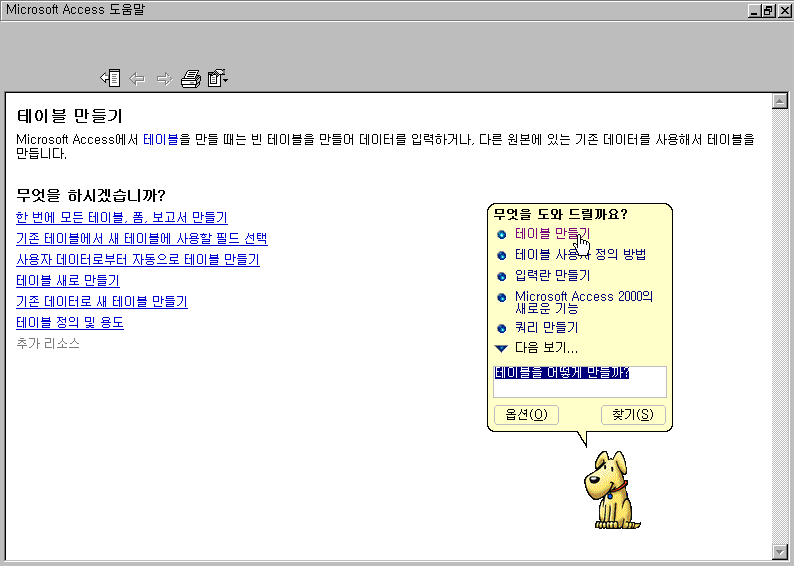Open the 테이블 정의 및 용도 link
Viewport: 794px width, 566px height.
coord(70,322)
